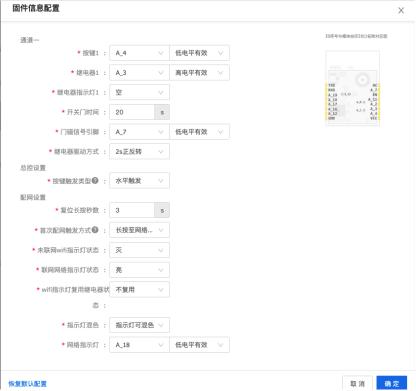Click the 固件信息配置 dialog title
The height and width of the screenshot is (391, 416).
[36, 8]
